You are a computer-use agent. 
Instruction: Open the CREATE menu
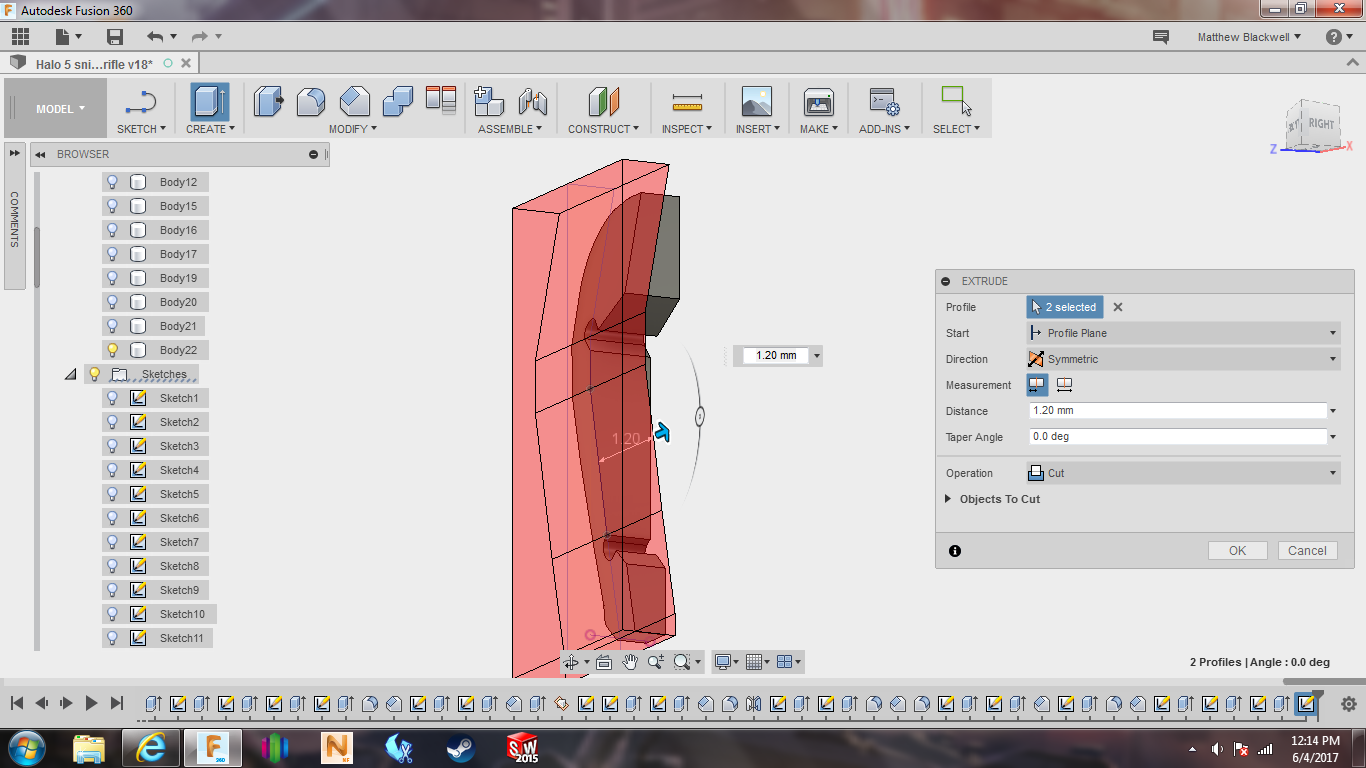tap(210, 129)
